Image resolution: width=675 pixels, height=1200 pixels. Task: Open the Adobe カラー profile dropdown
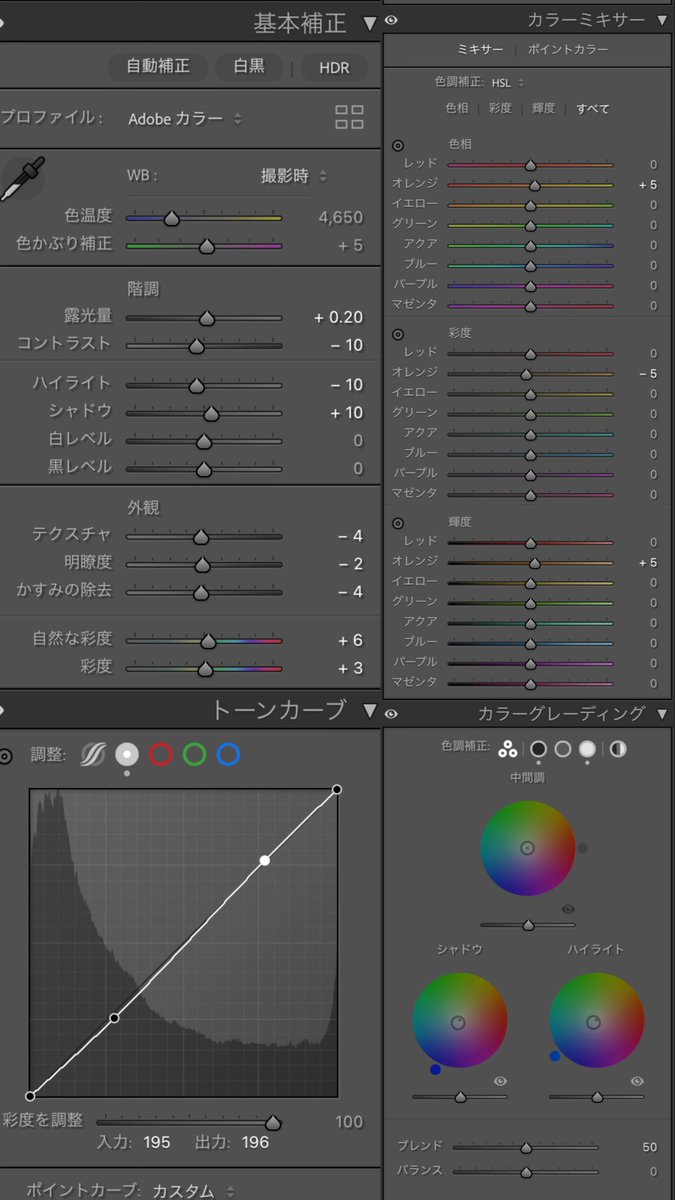click(185, 118)
